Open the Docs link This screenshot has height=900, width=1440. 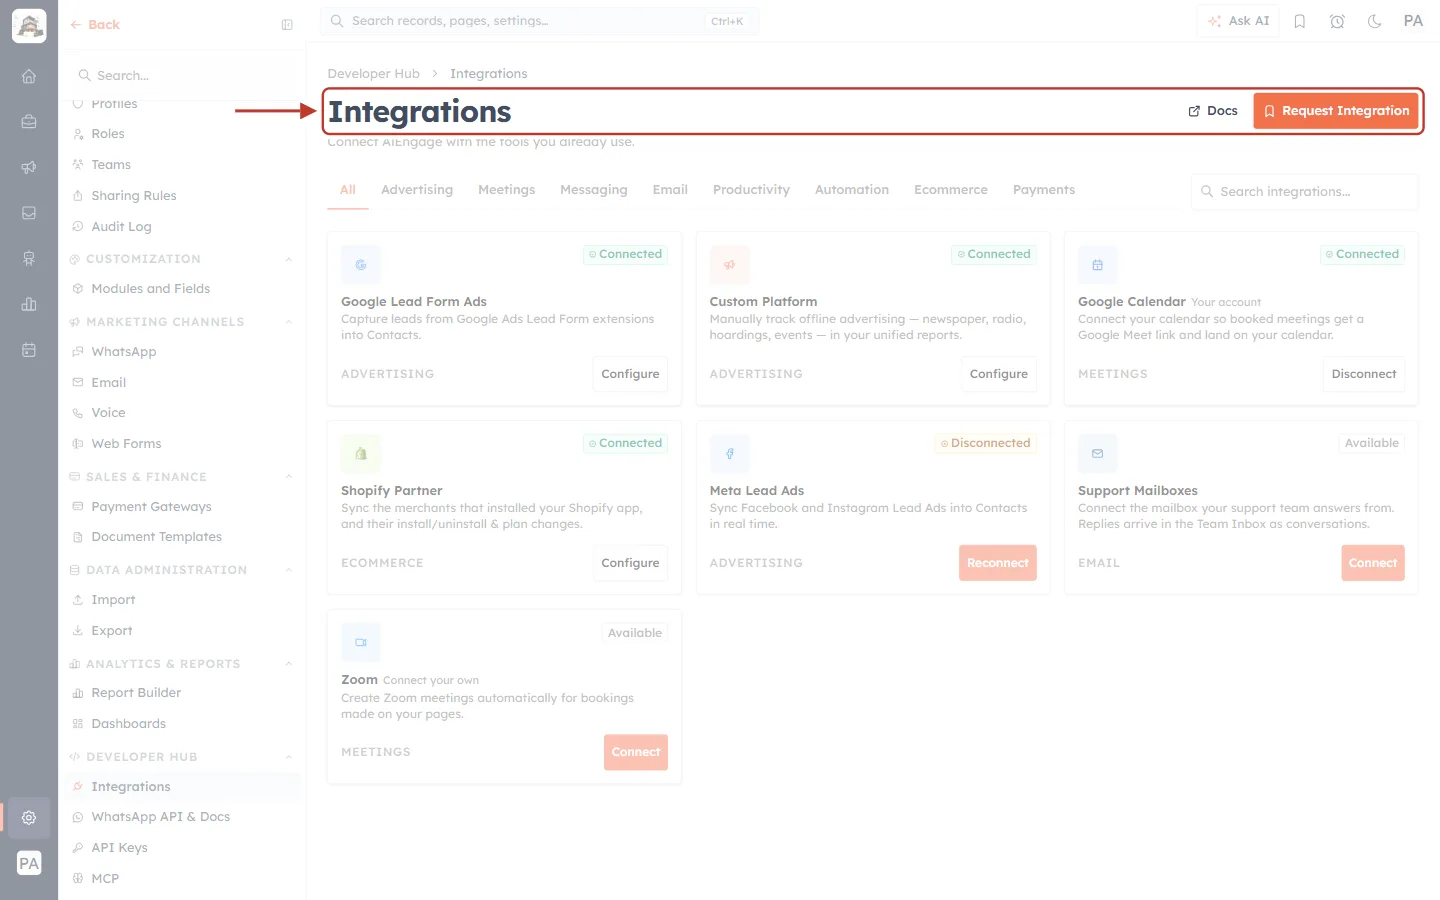(1213, 111)
